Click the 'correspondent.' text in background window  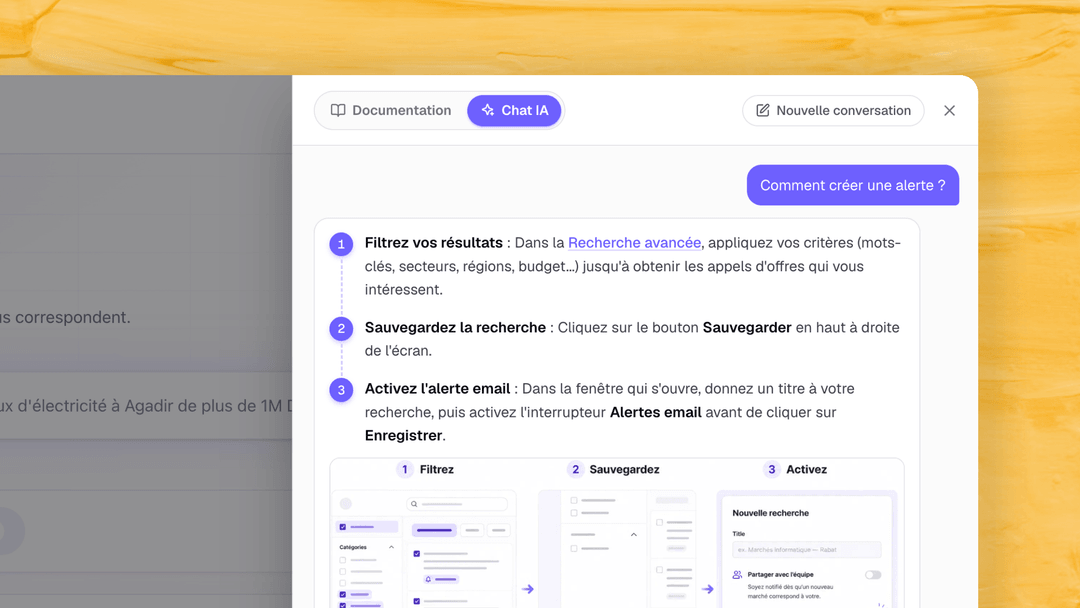(72, 317)
